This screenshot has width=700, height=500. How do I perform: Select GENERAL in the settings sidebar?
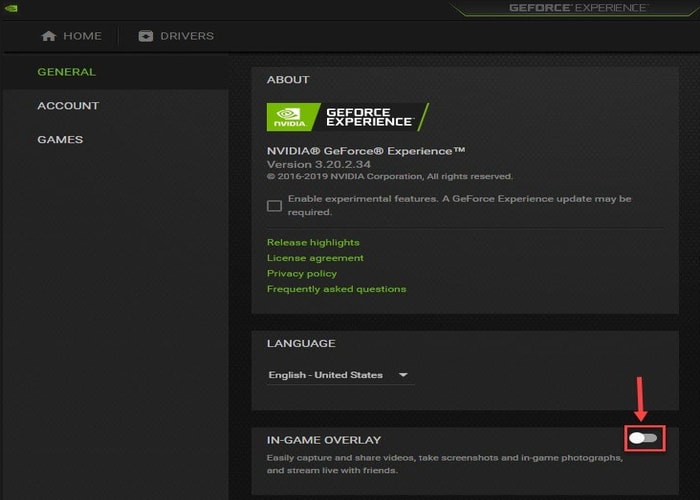point(67,72)
